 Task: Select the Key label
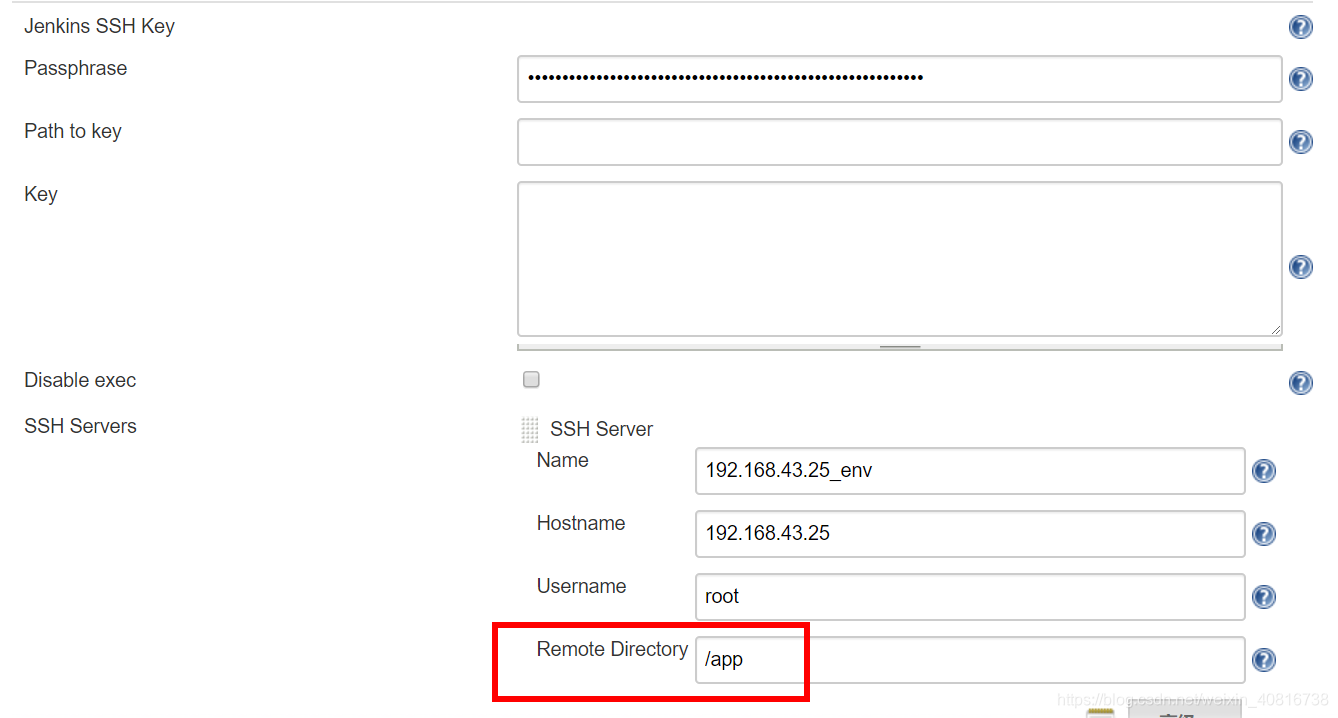click(x=41, y=195)
